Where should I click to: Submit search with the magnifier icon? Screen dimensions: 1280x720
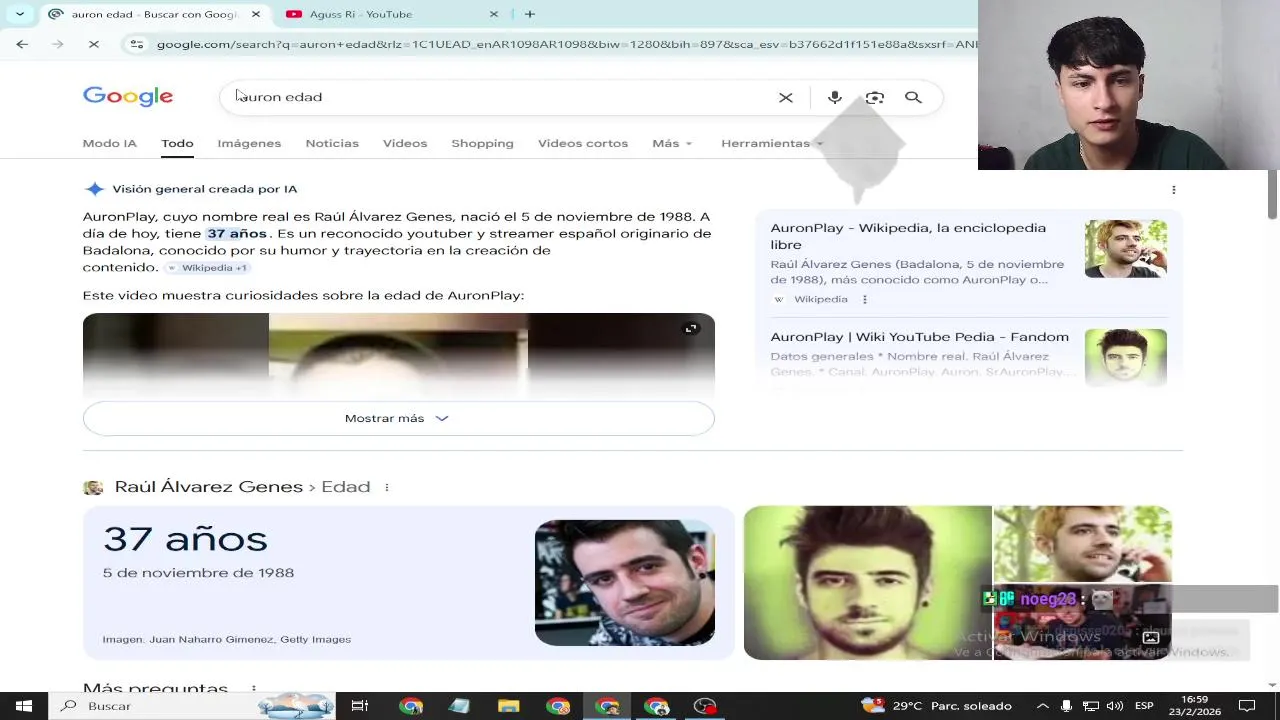click(x=913, y=97)
